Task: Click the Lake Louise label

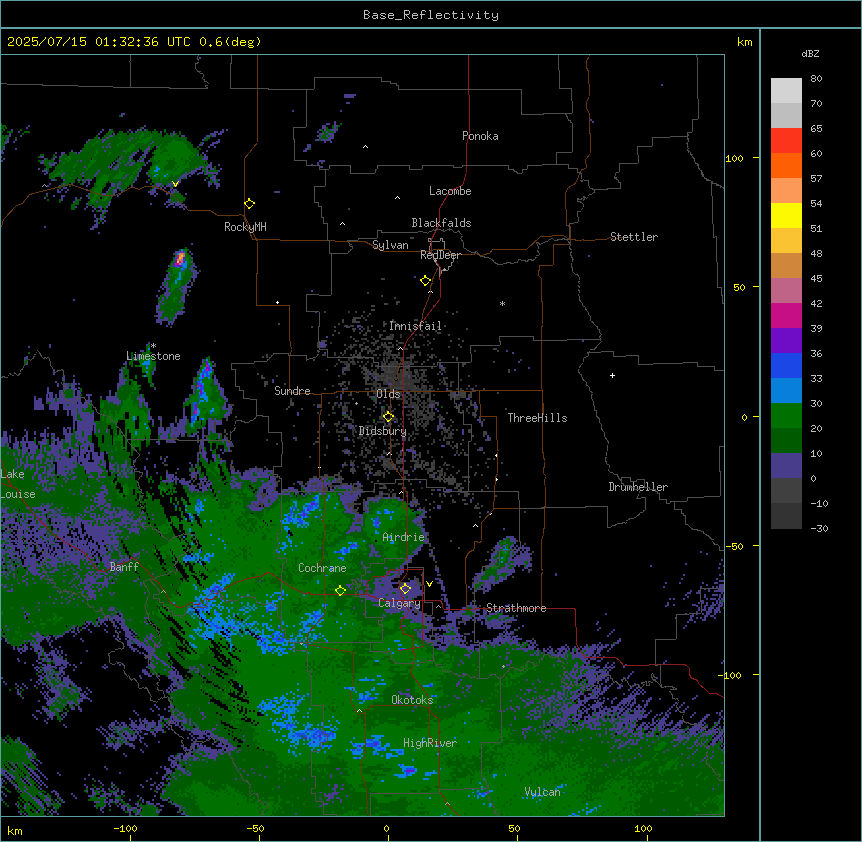Action: click(x=18, y=484)
